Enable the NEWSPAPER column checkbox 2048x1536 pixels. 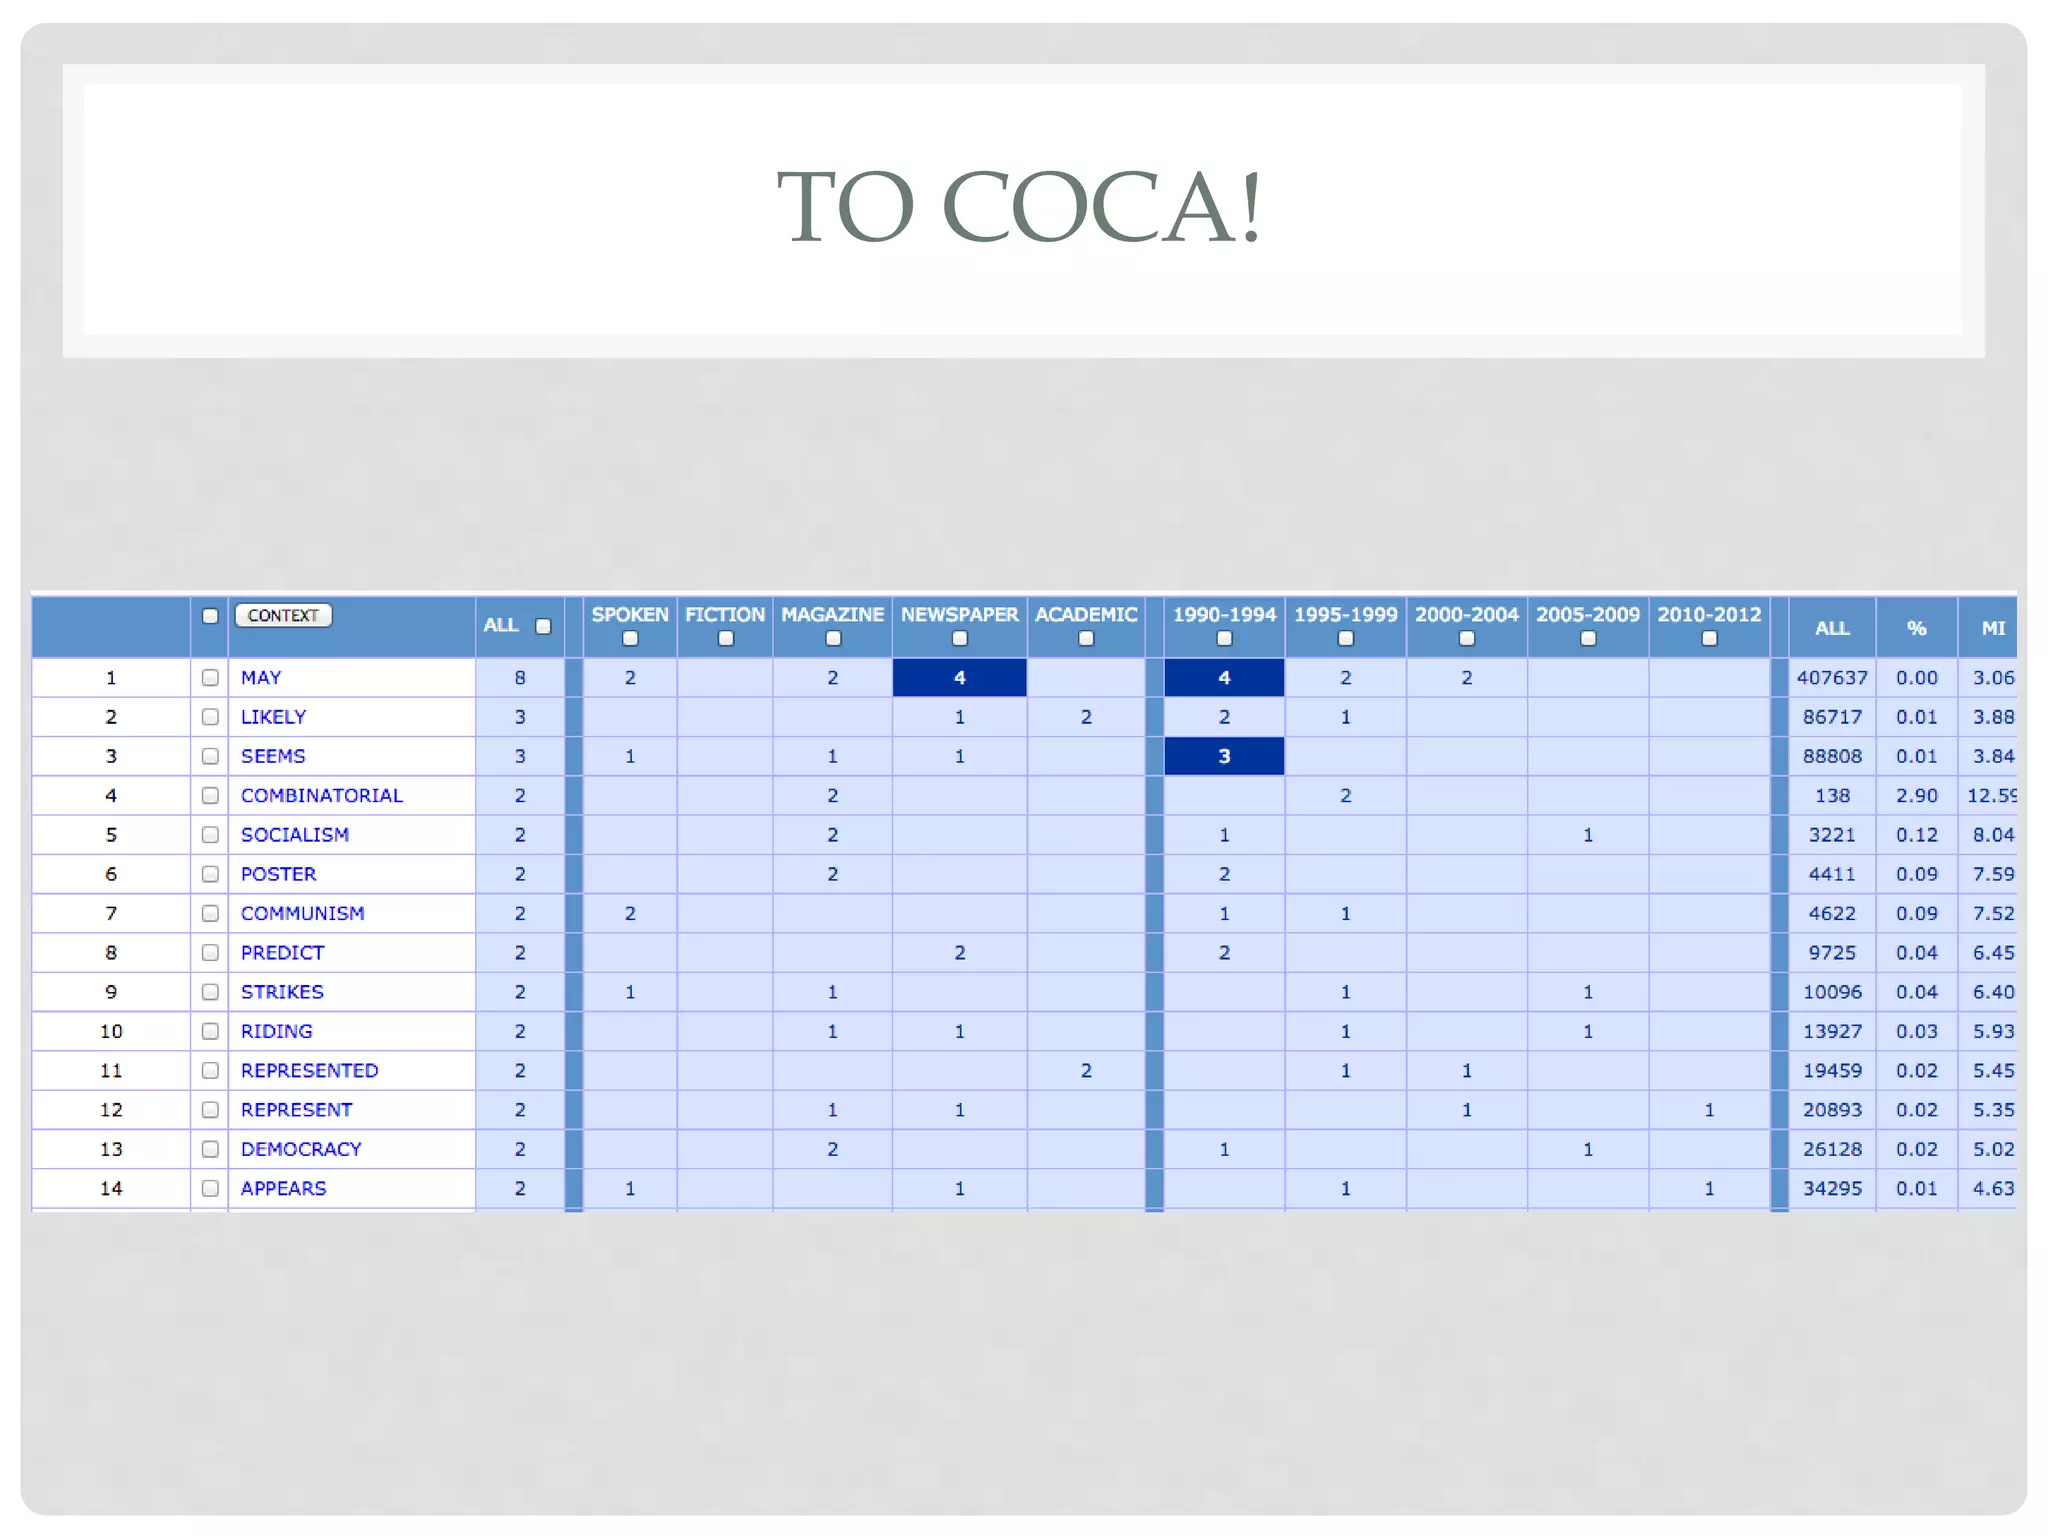tap(960, 639)
